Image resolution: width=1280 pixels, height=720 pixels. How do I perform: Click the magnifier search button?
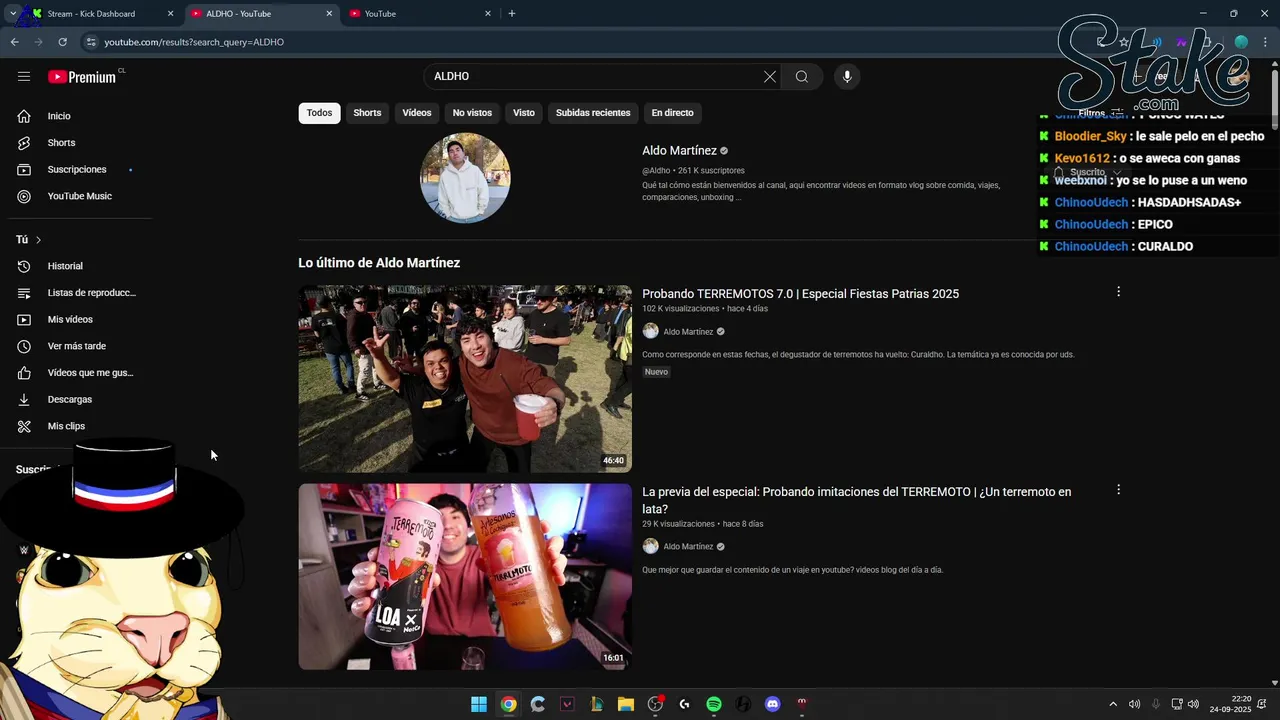tap(802, 76)
